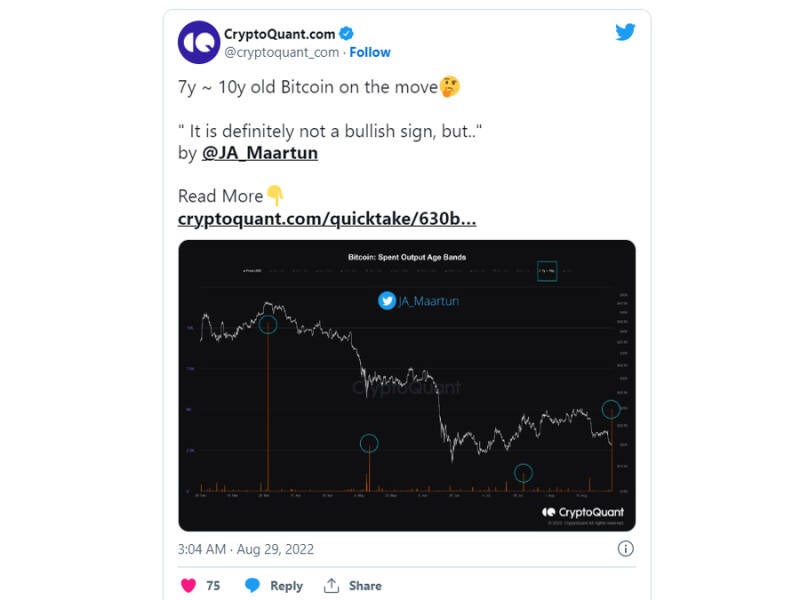The width and height of the screenshot is (800, 600).
Task: Click the reply speech bubble icon
Action: (253, 586)
